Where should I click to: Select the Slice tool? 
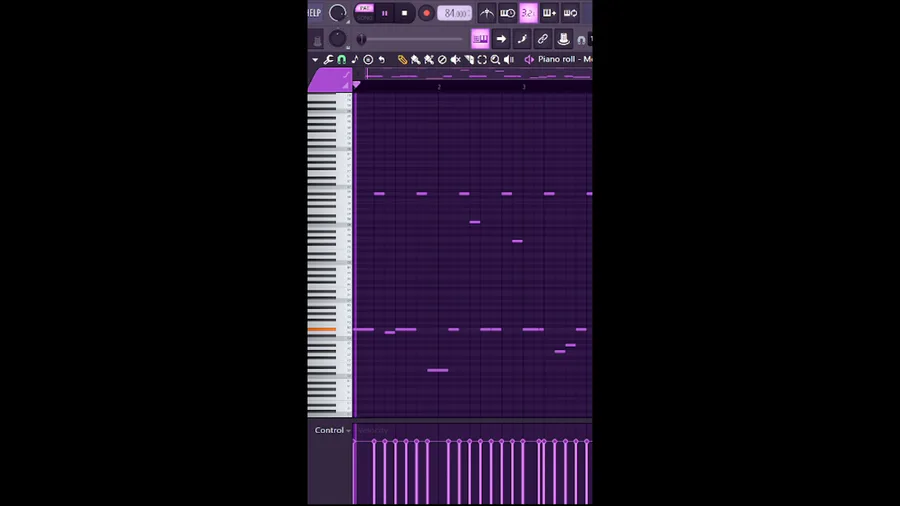[469, 60]
